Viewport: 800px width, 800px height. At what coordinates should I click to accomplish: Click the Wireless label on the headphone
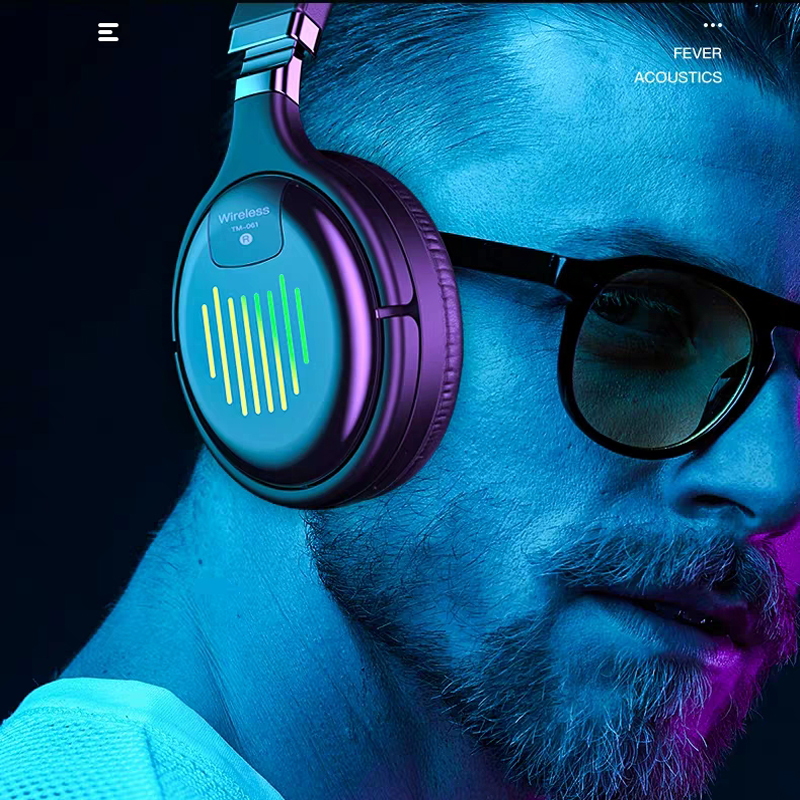pyautogui.click(x=244, y=214)
